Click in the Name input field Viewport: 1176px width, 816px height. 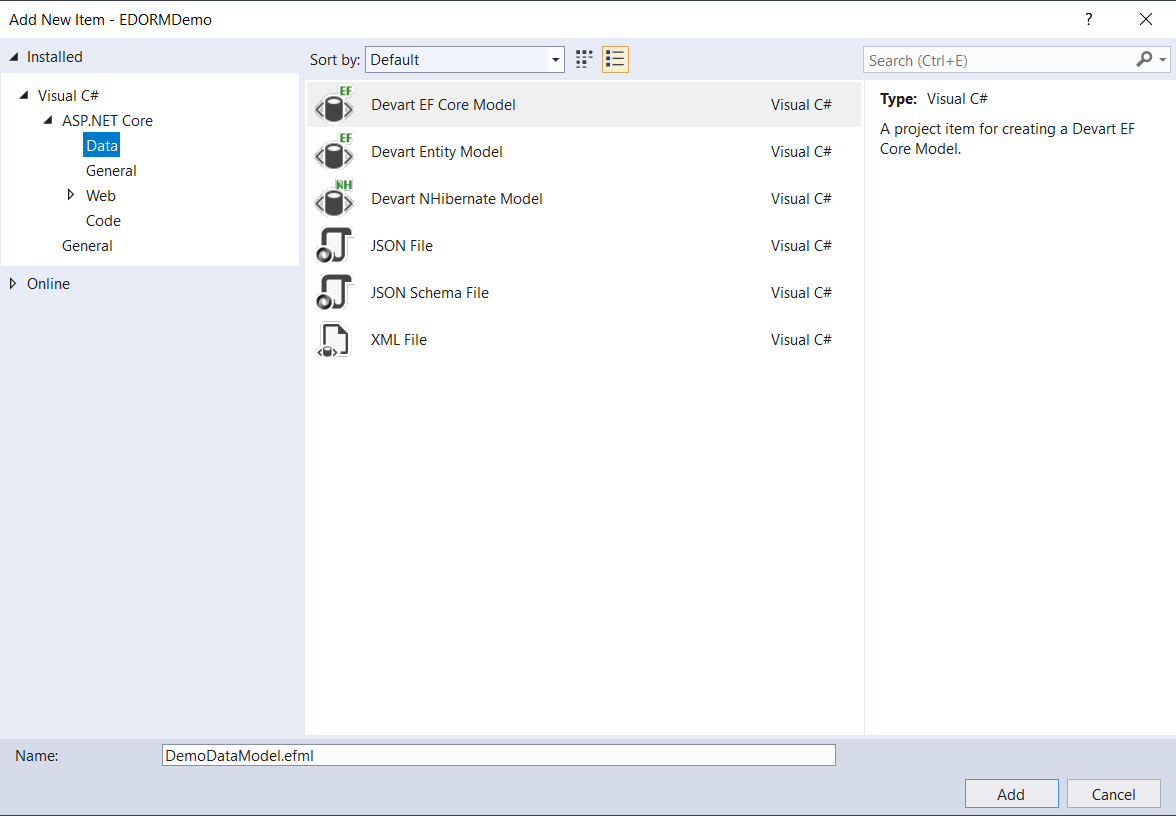pos(499,755)
